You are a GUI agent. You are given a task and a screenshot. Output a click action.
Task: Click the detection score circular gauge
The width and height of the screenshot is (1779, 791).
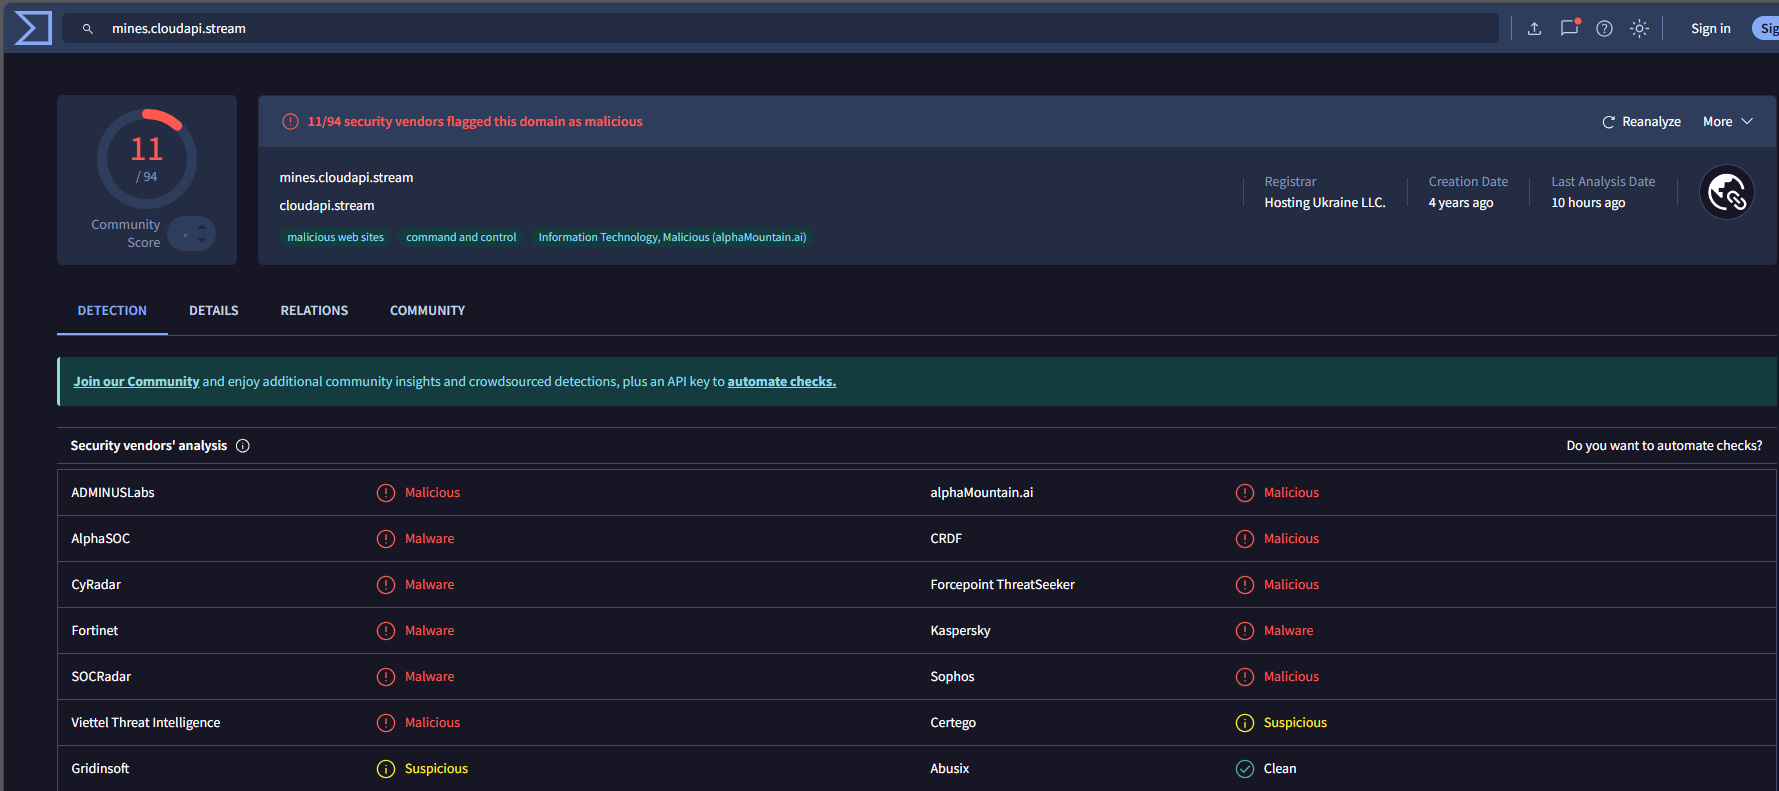click(146, 159)
